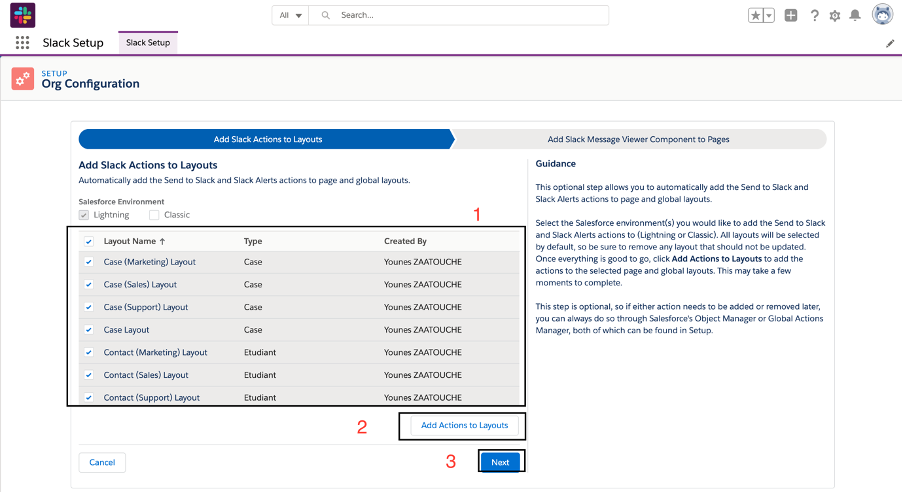902x492 pixels.
Task: Switch to the Slack Setup tab
Action: (148, 43)
